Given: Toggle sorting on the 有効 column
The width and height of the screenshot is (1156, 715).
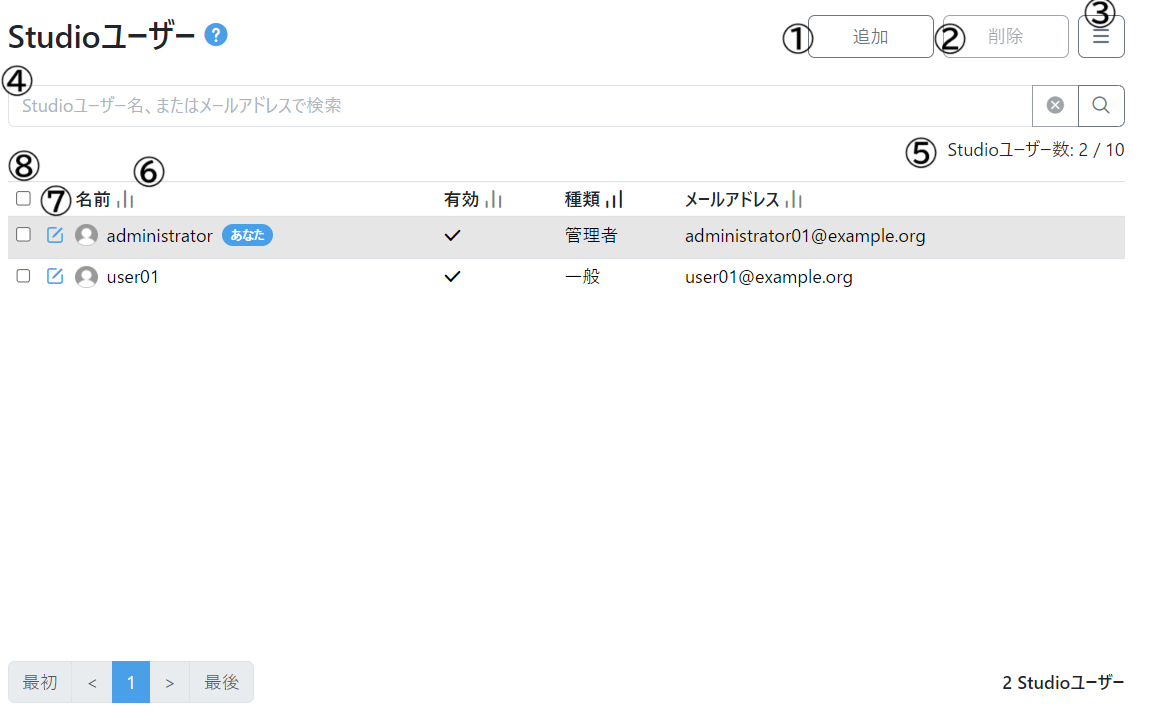Looking at the screenshot, I should click(491, 199).
